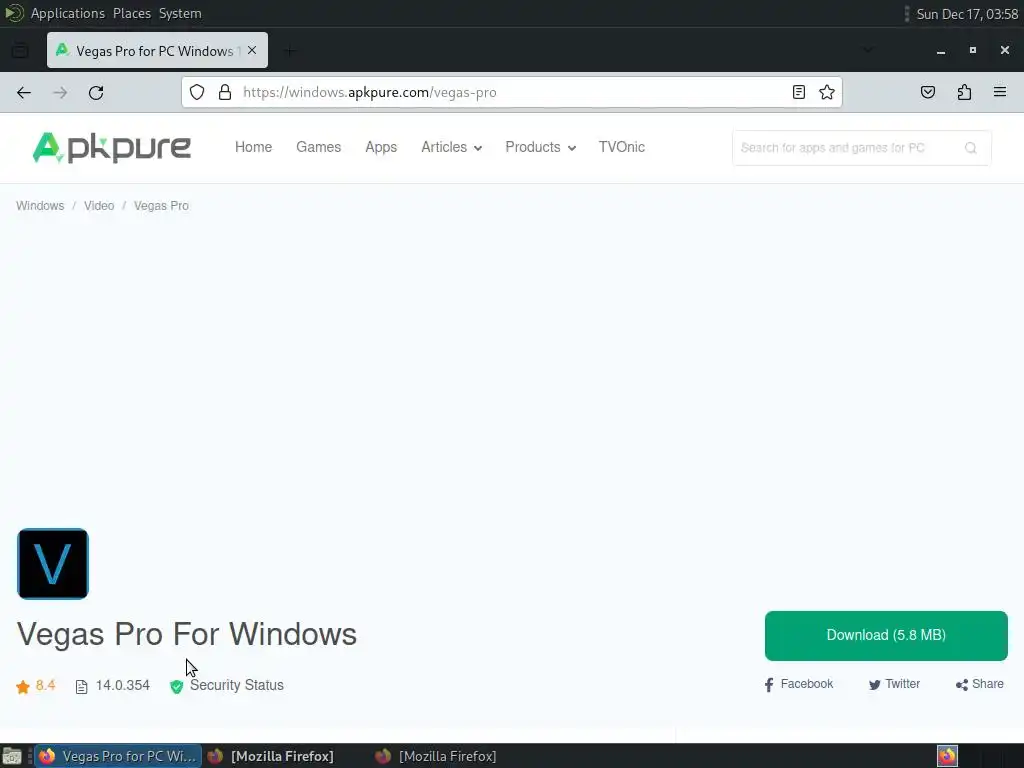1024x768 pixels.
Task: Open the list all tabs chevron
Action: 868,50
